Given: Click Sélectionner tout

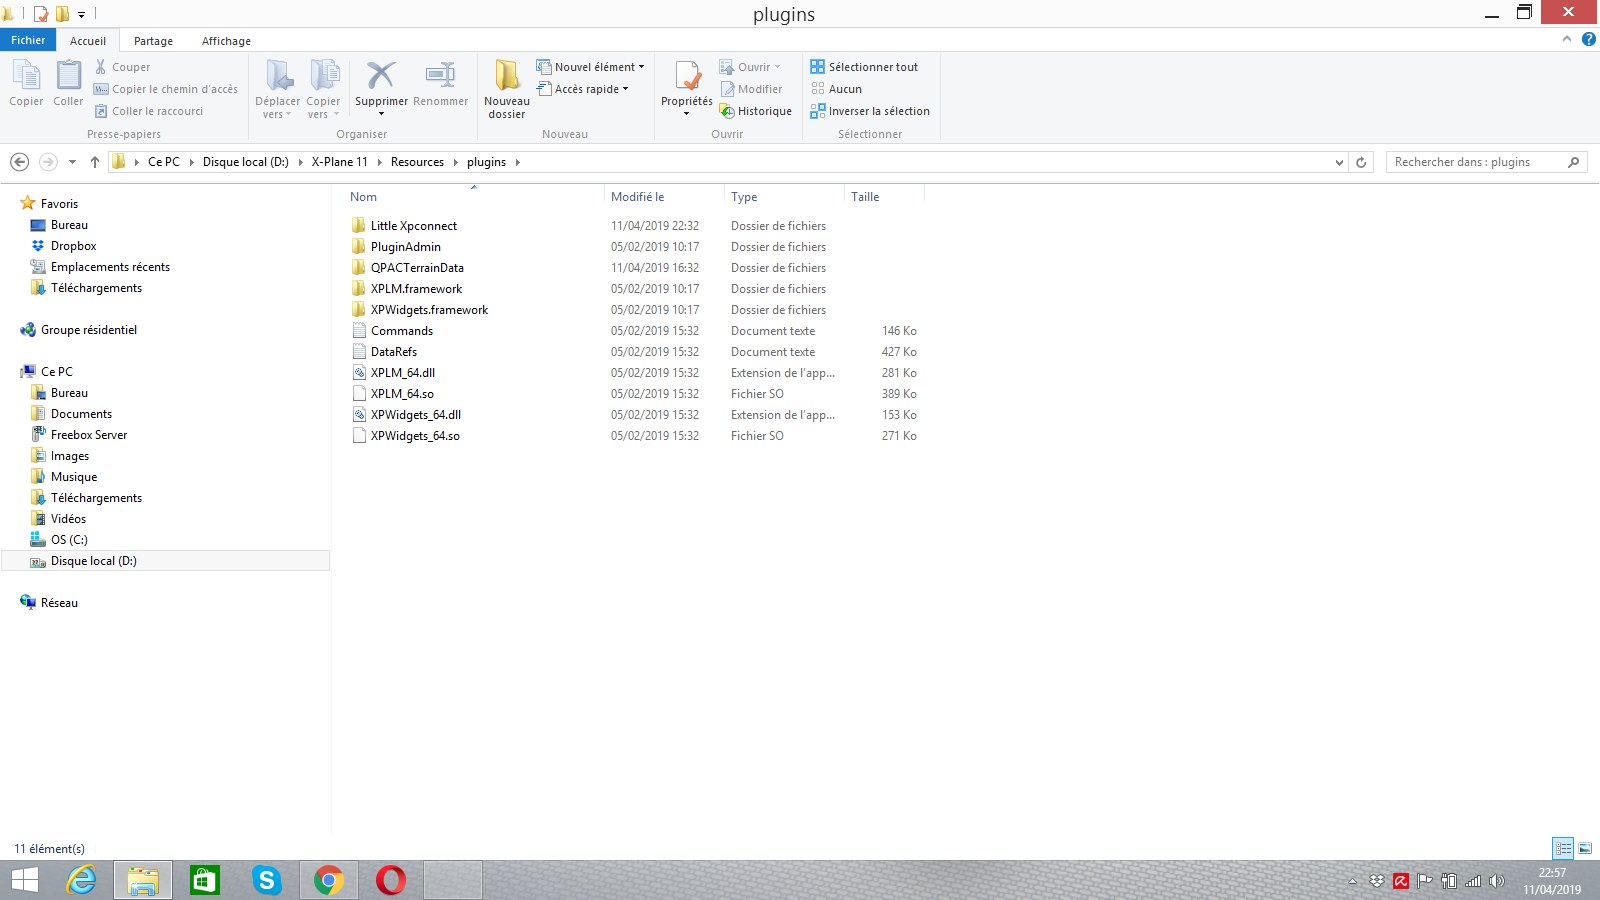Looking at the screenshot, I should coord(864,67).
